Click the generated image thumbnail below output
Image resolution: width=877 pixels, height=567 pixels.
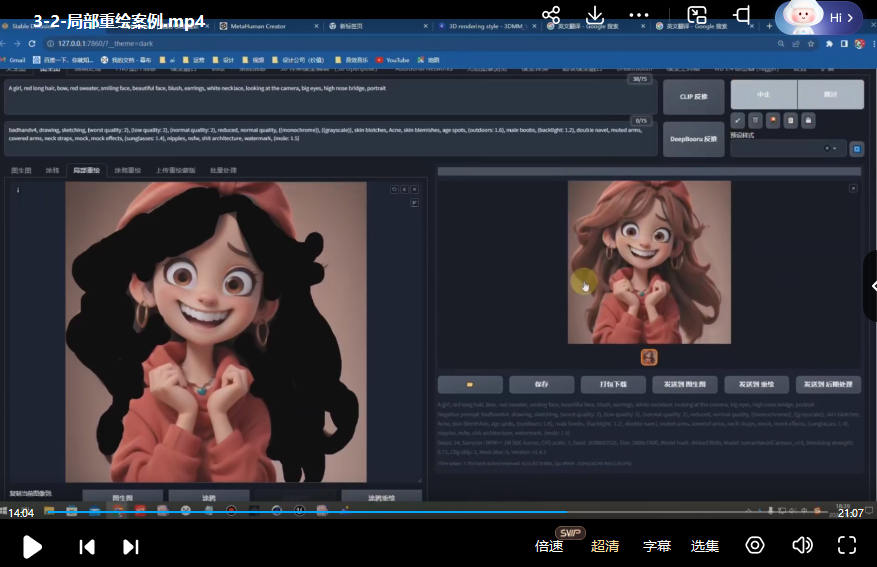tap(649, 357)
